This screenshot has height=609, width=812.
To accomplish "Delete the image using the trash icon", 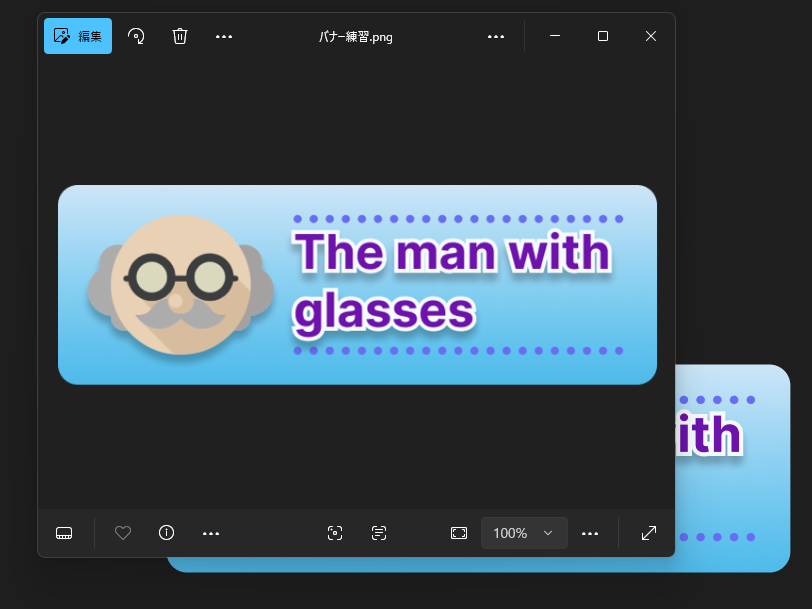I will pos(180,36).
